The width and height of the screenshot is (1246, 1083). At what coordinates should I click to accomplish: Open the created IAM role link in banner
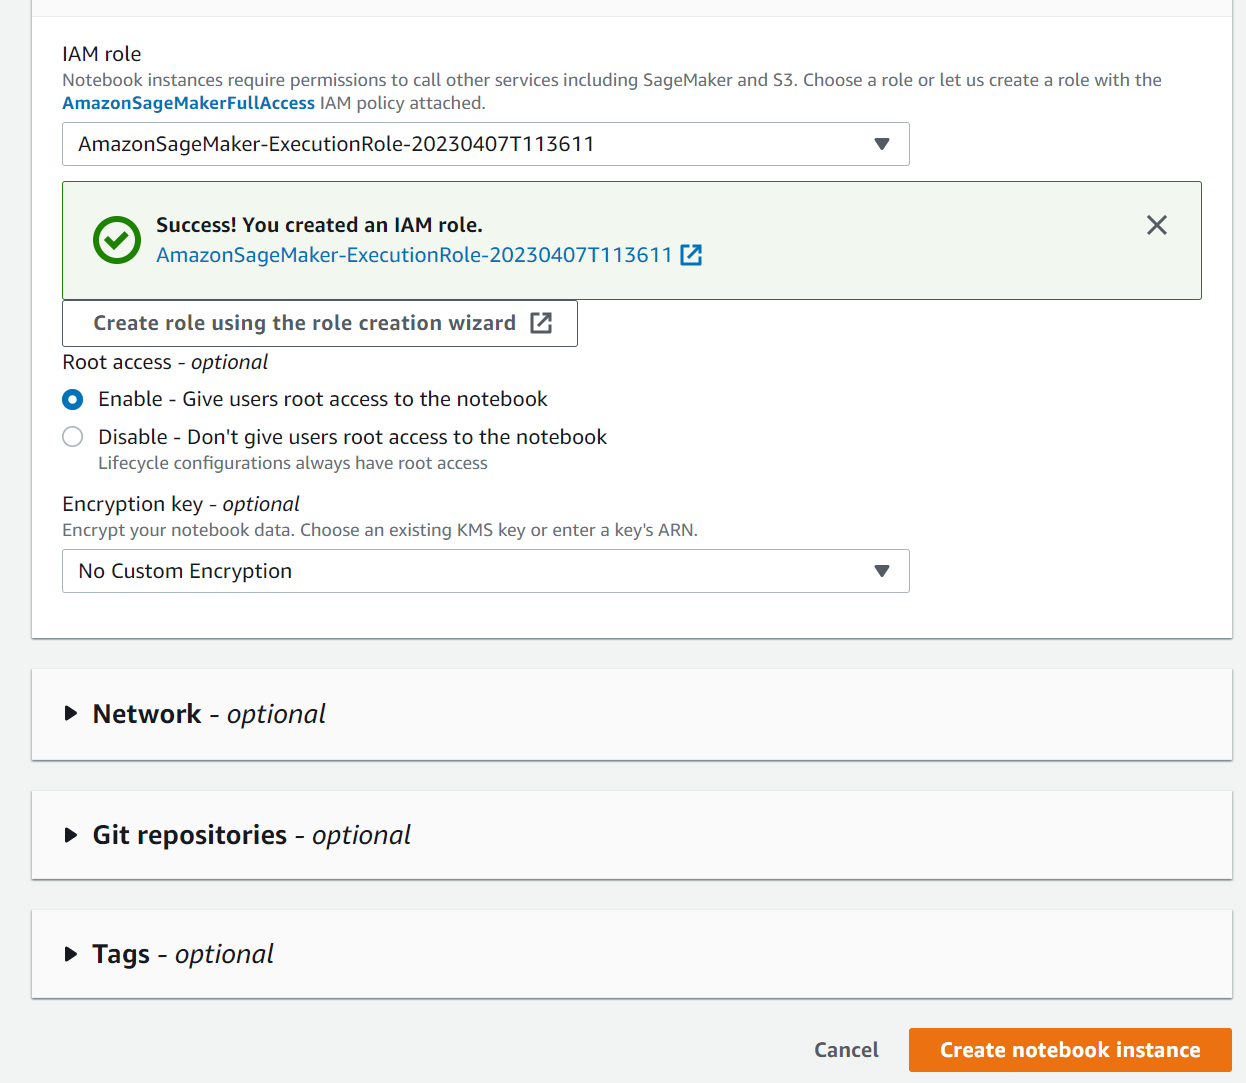click(414, 255)
